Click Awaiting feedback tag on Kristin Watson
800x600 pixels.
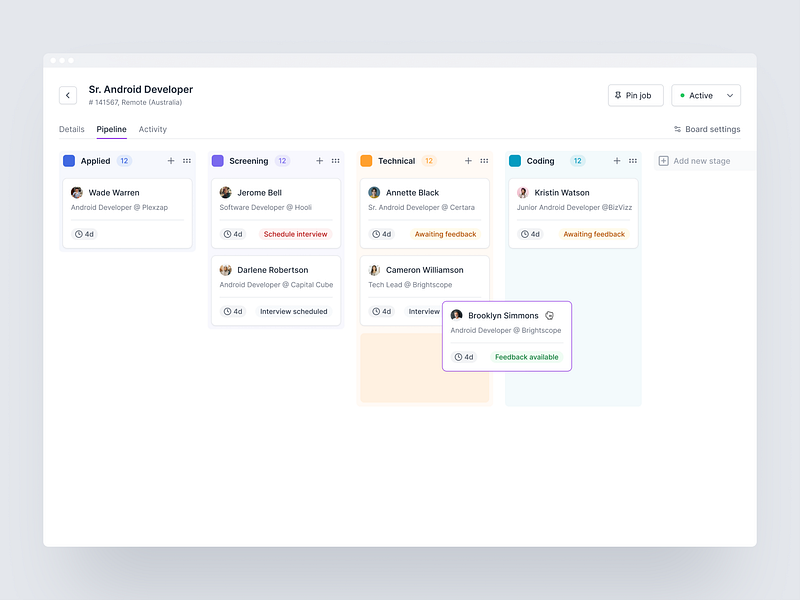[594, 234]
